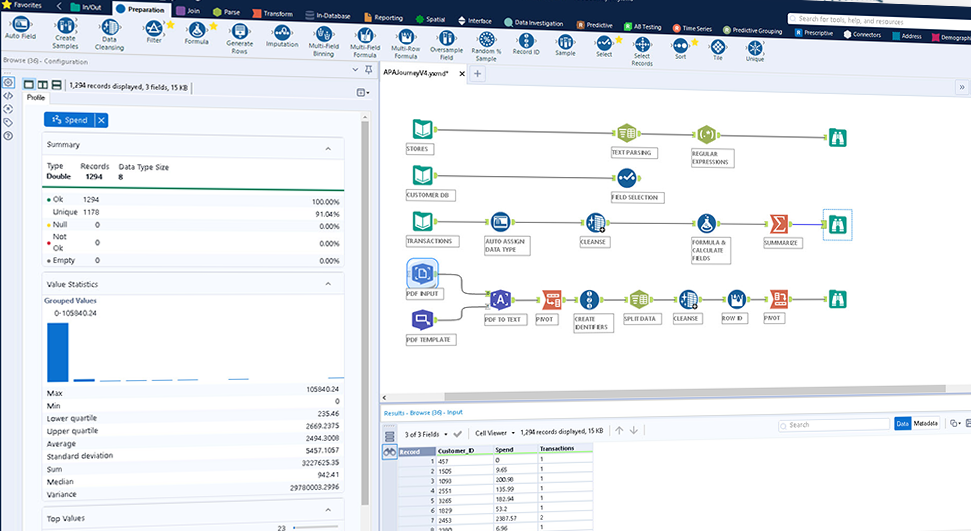Collapse the Top Values section
Image resolution: width=971 pixels, height=531 pixels.
328,510
